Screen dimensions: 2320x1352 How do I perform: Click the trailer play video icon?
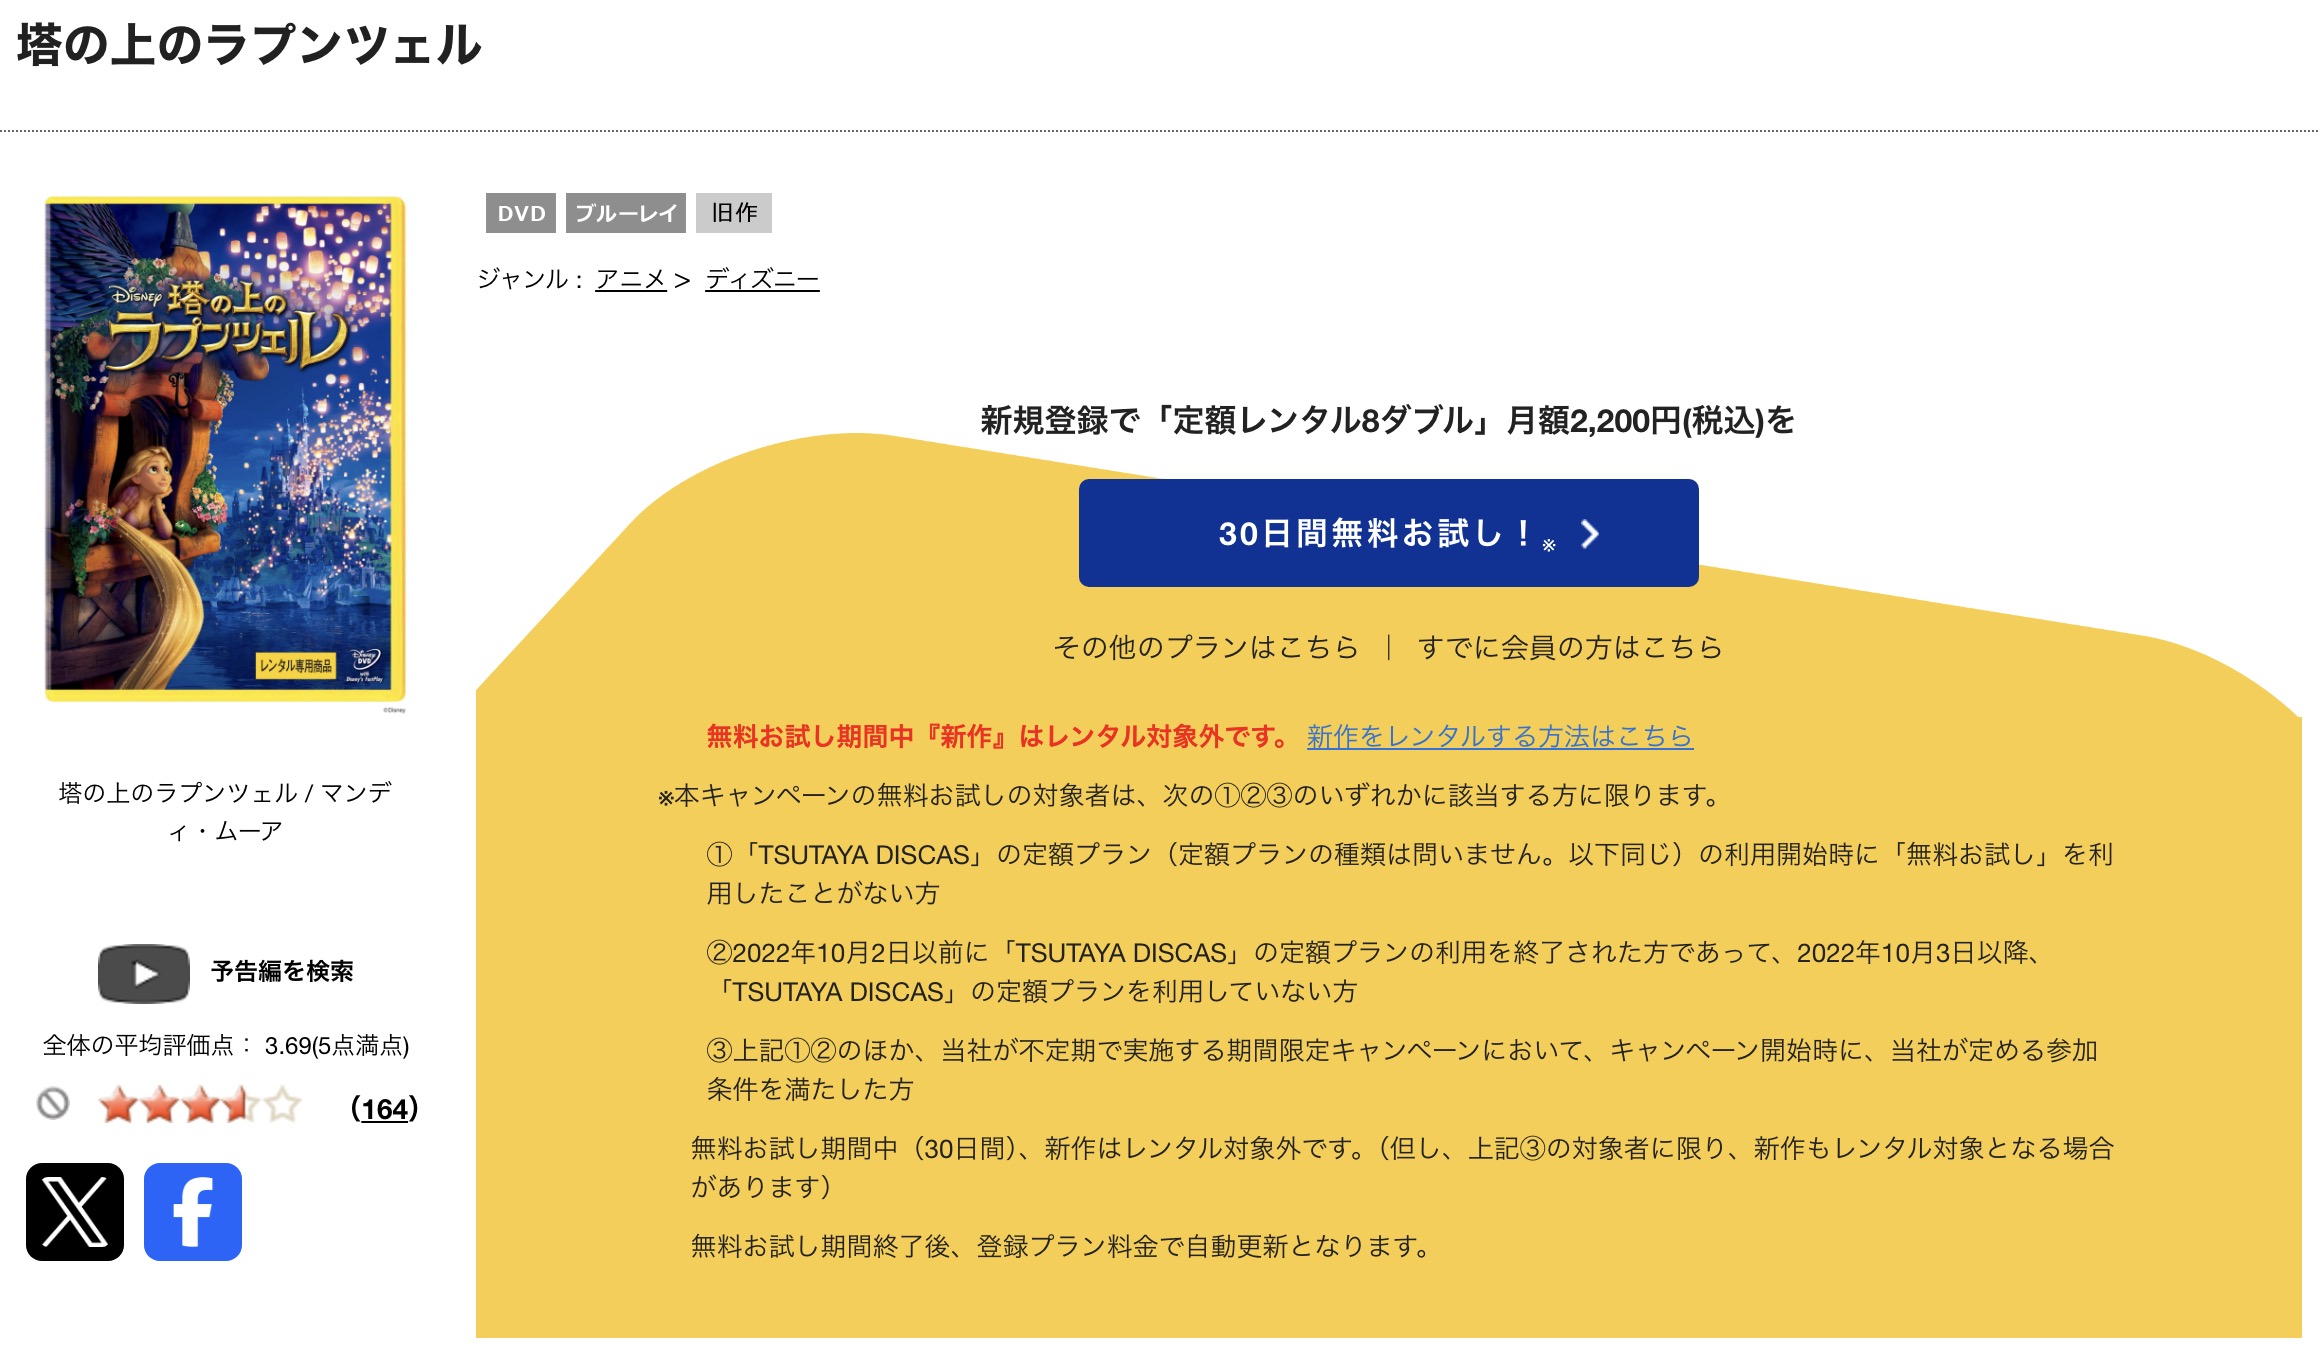coord(144,973)
